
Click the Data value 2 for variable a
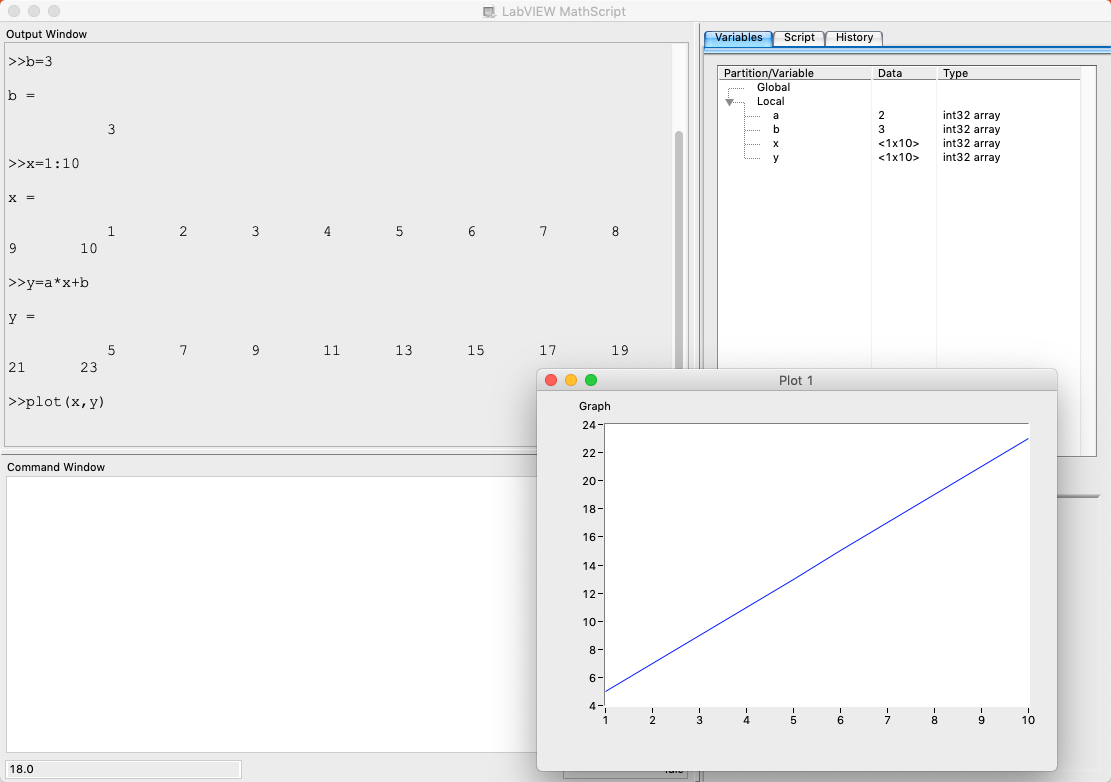[x=881, y=115]
